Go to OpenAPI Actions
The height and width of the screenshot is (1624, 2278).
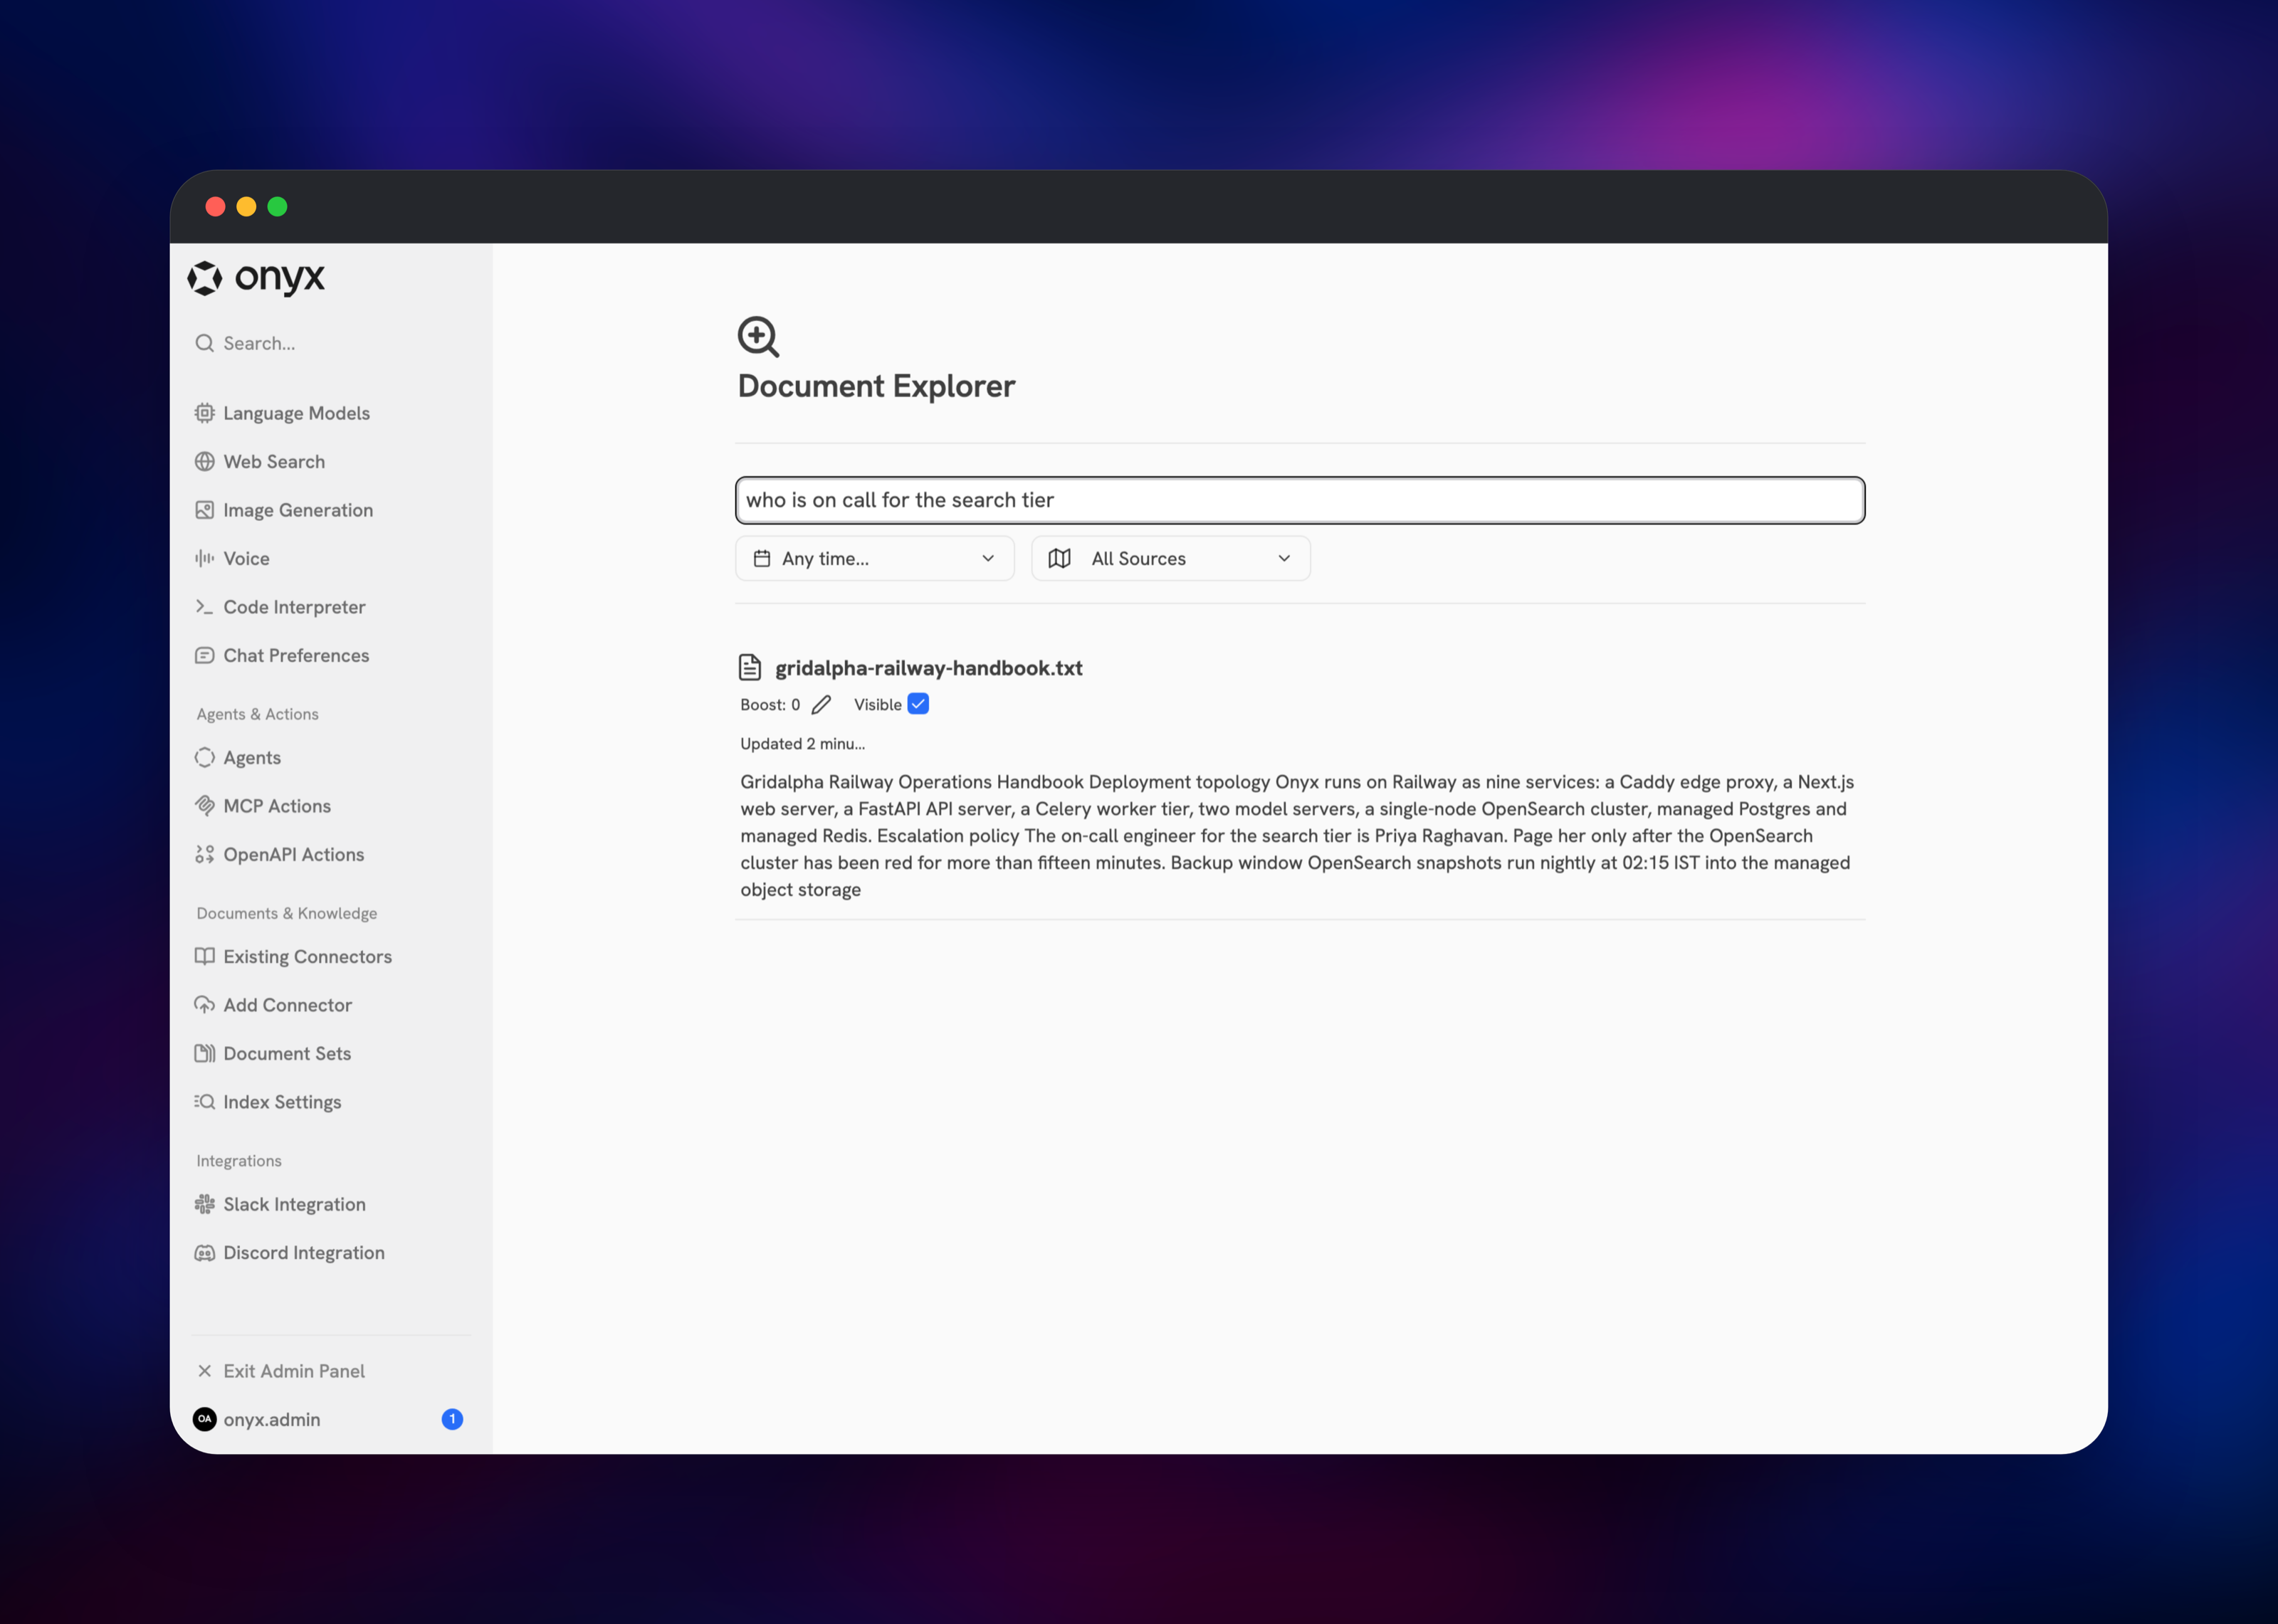click(x=331, y=854)
